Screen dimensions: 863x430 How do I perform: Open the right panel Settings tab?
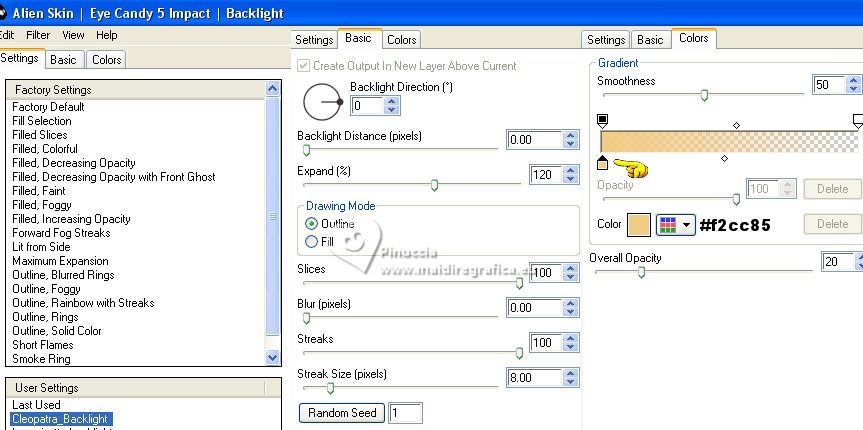(x=605, y=40)
